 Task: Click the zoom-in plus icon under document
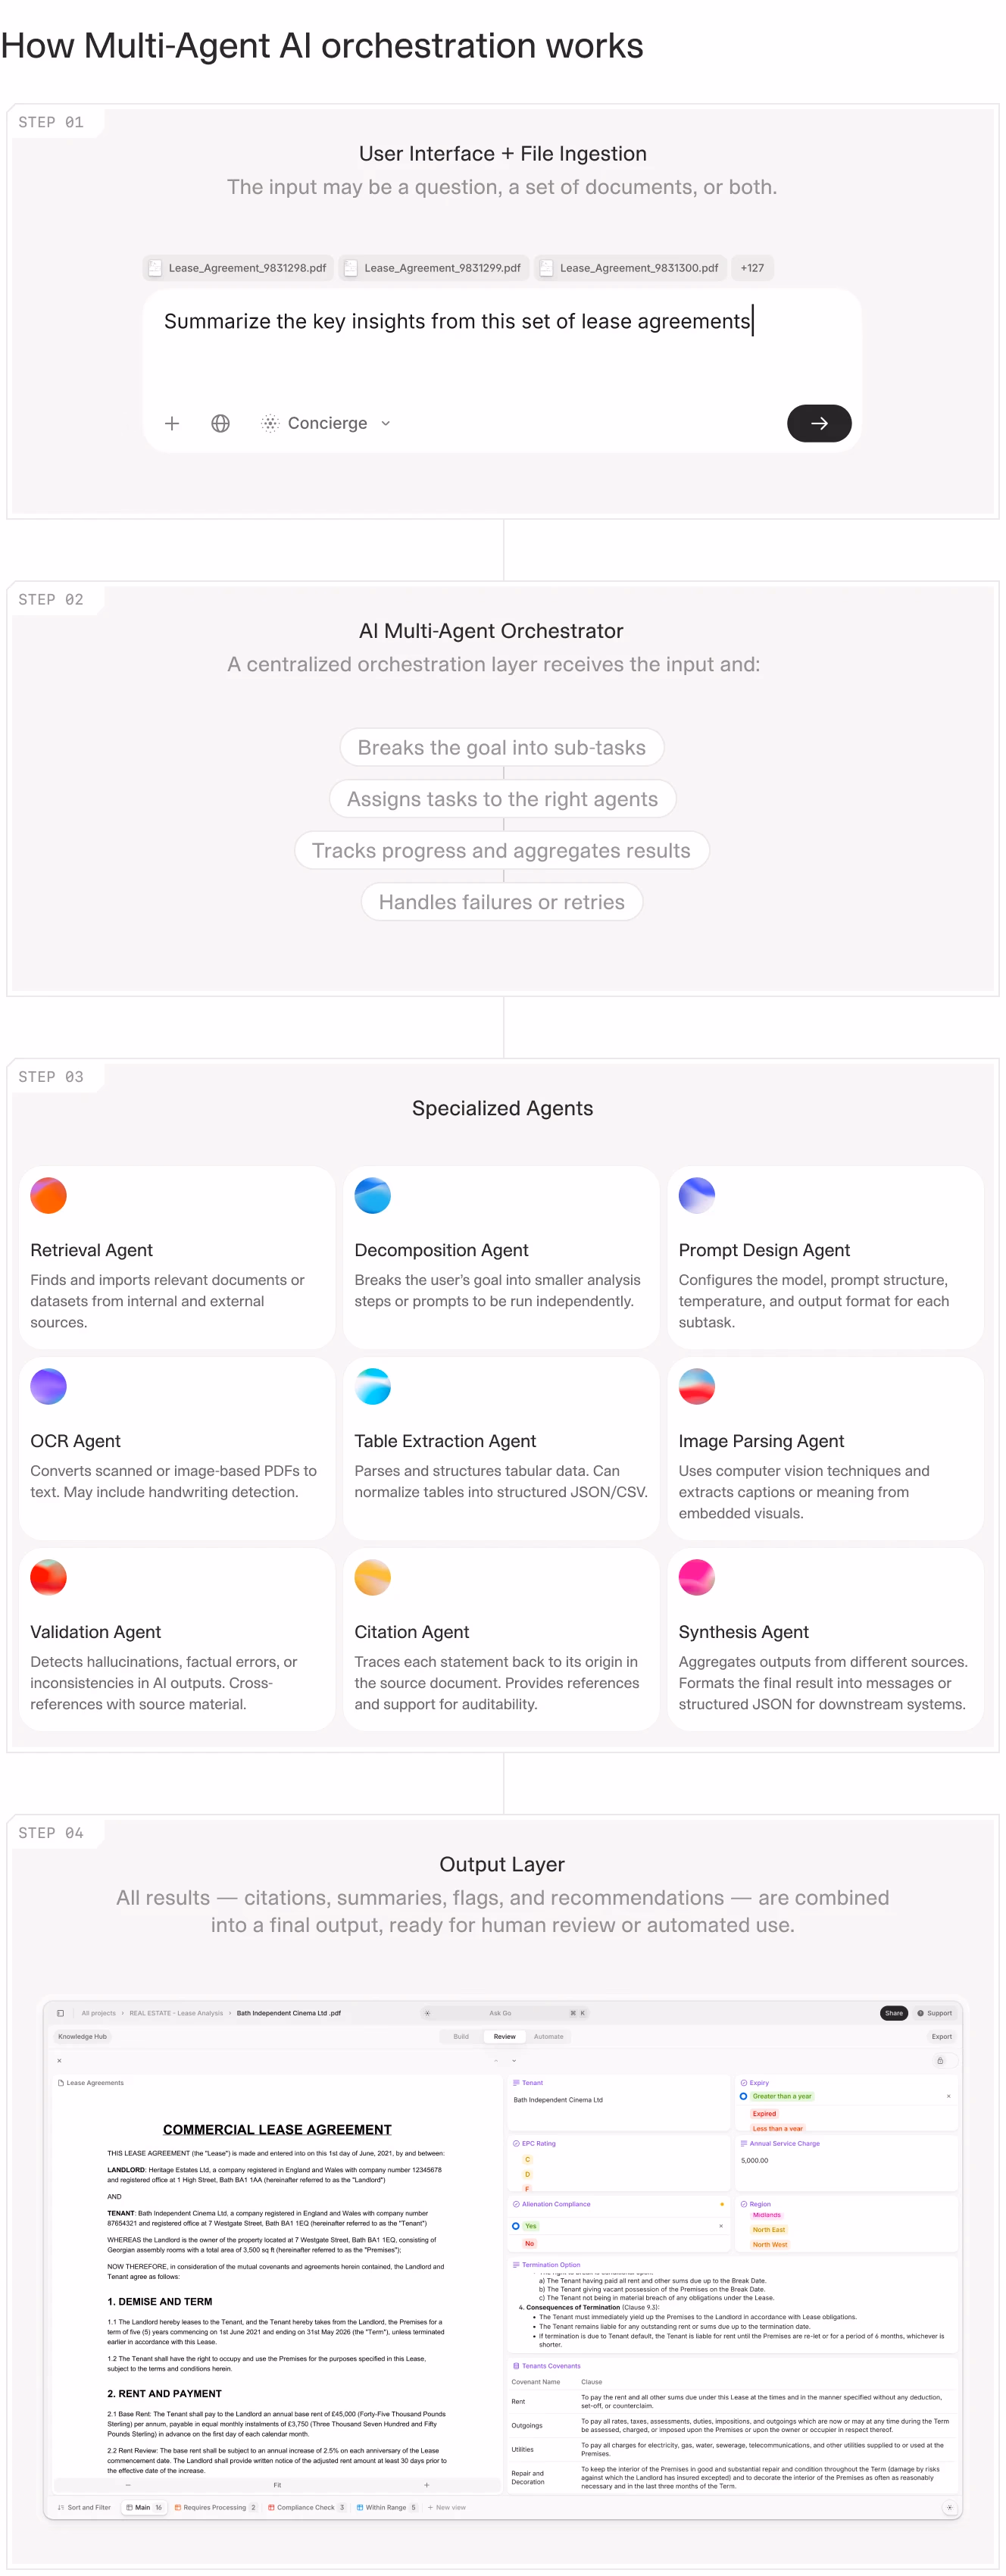click(427, 2484)
